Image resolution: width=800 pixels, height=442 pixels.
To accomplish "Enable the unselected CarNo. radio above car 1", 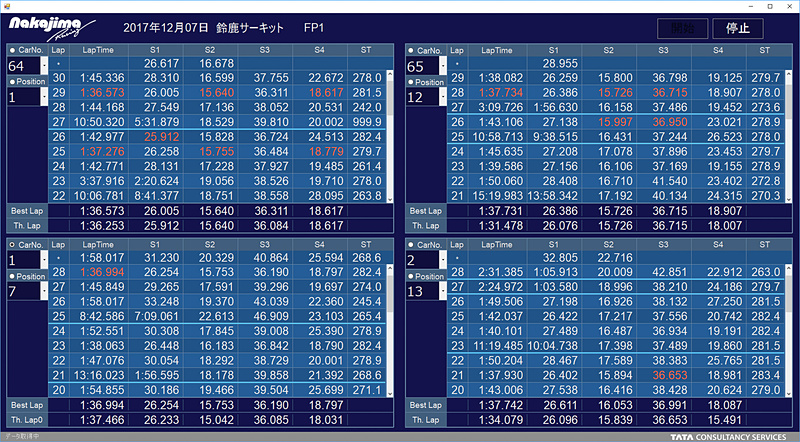I will tap(13, 245).
